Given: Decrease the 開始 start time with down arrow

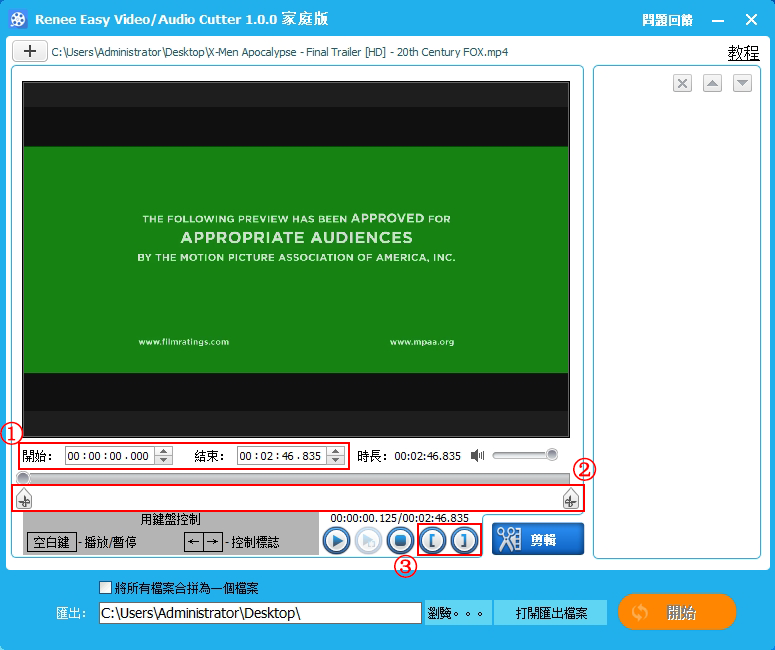Looking at the screenshot, I should pos(163,460).
